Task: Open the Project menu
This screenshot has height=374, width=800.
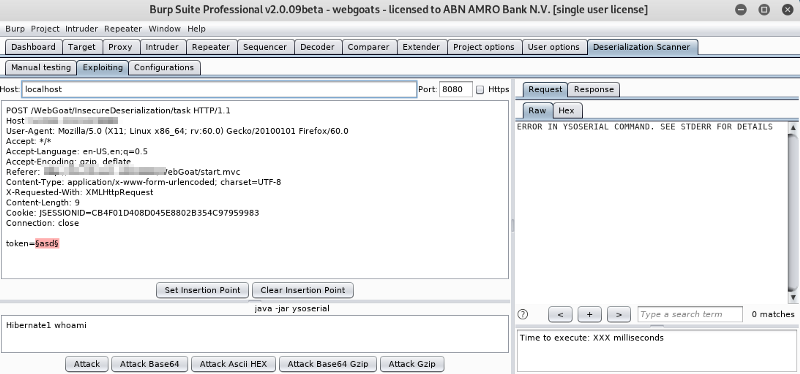Action: pyautogui.click(x=45, y=29)
